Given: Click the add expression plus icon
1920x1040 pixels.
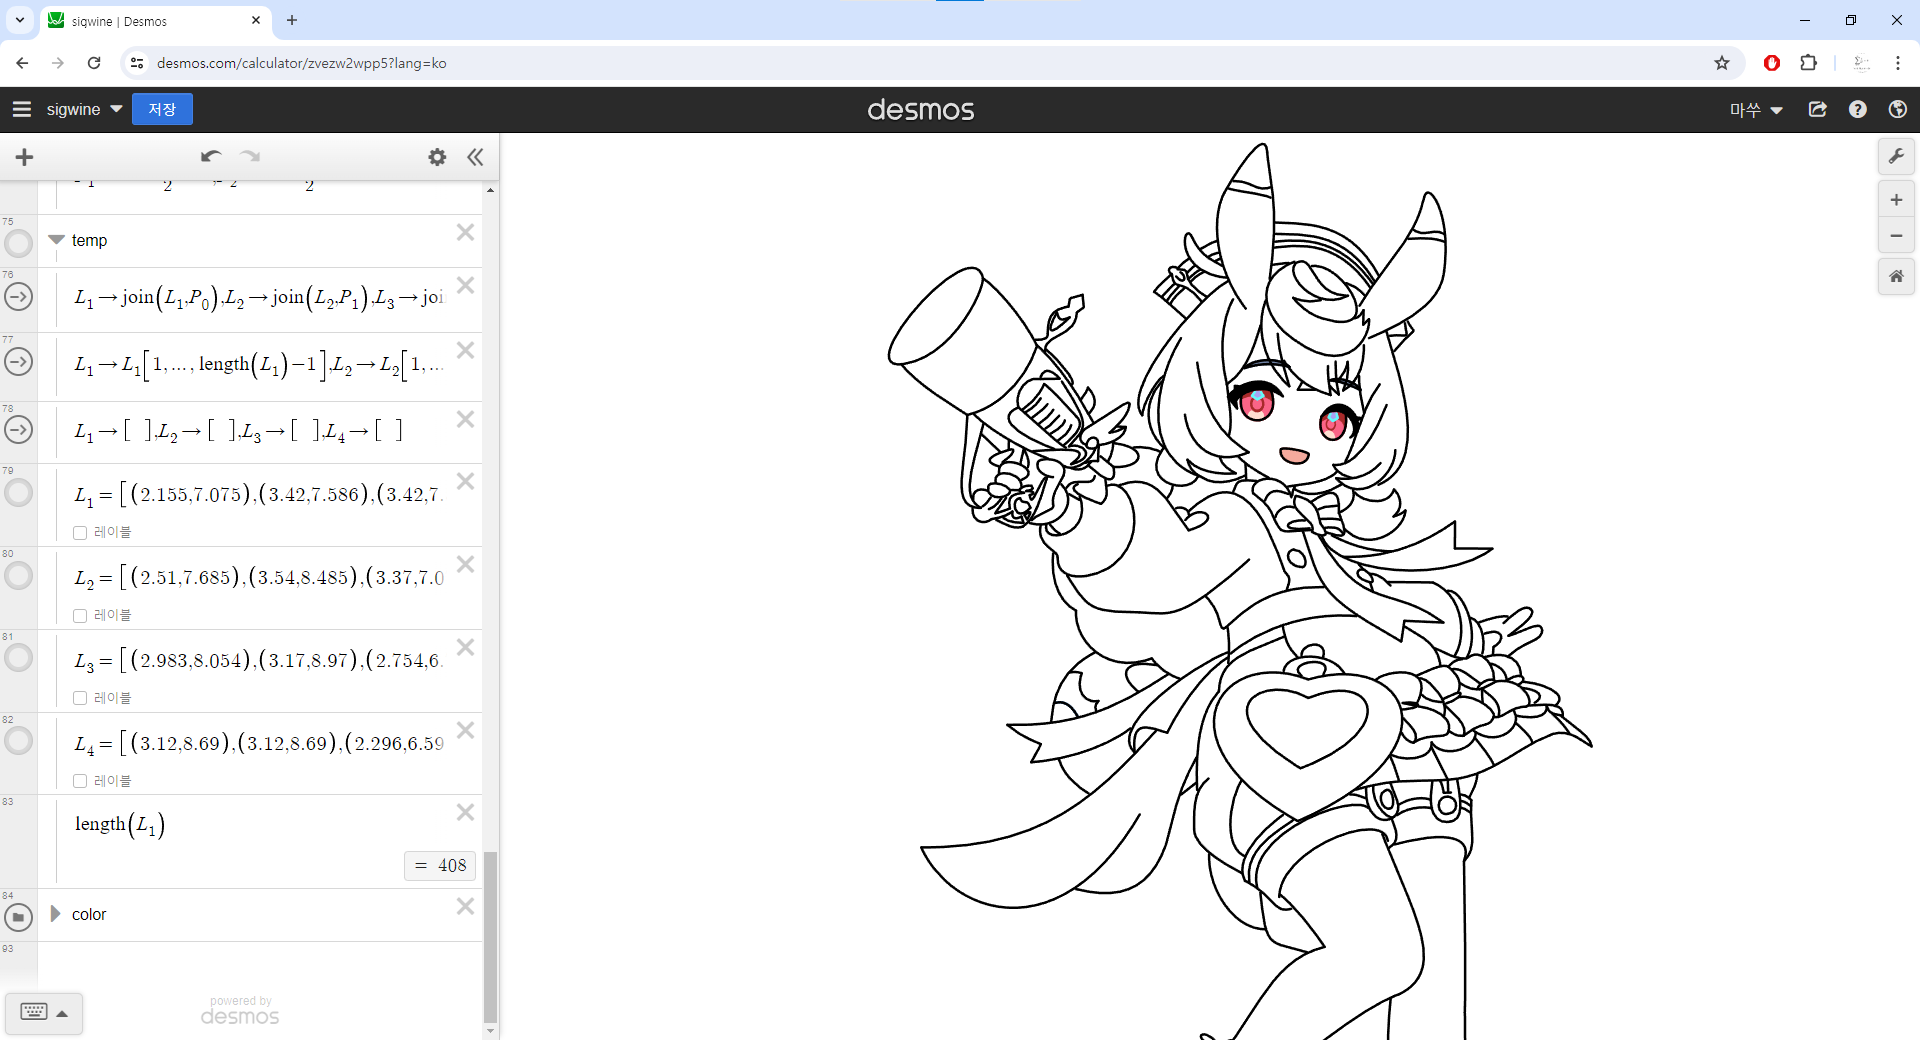Looking at the screenshot, I should [x=25, y=157].
